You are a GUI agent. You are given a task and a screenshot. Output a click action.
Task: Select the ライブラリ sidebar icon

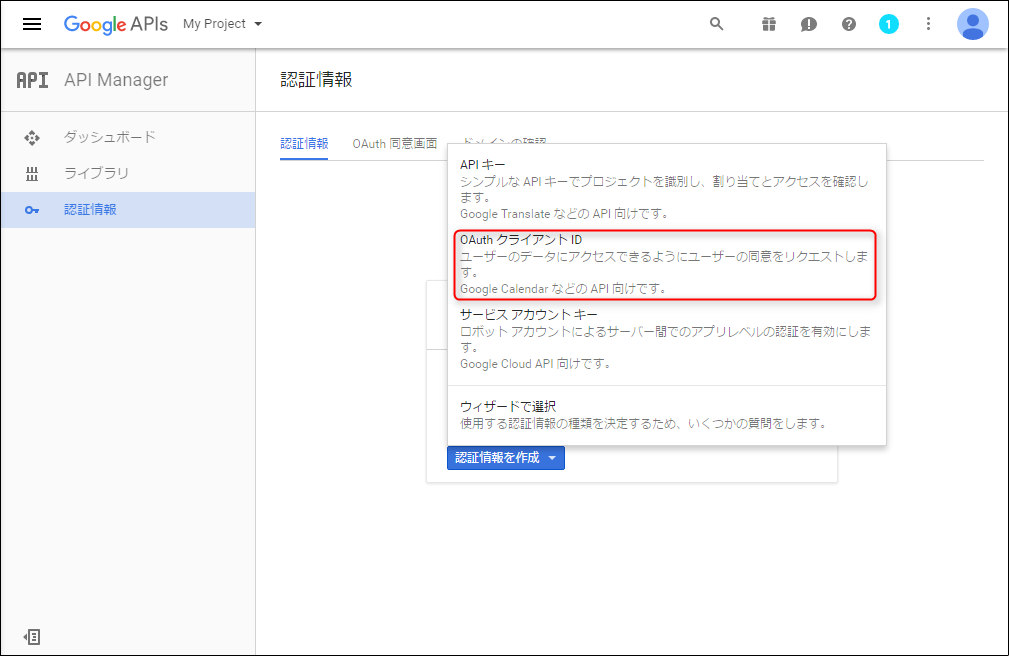32,174
